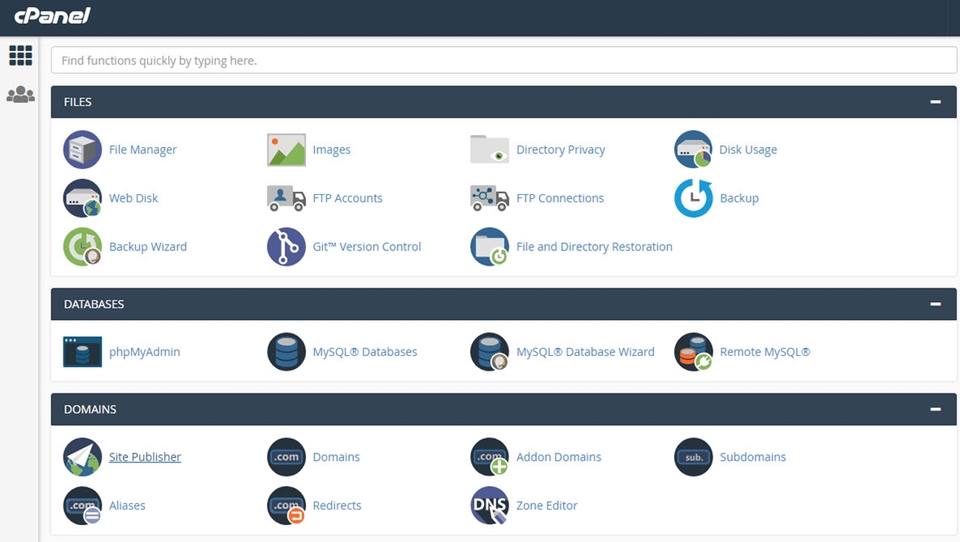960x542 pixels.
Task: Open the phpMyAdmin link
Action: click(144, 352)
